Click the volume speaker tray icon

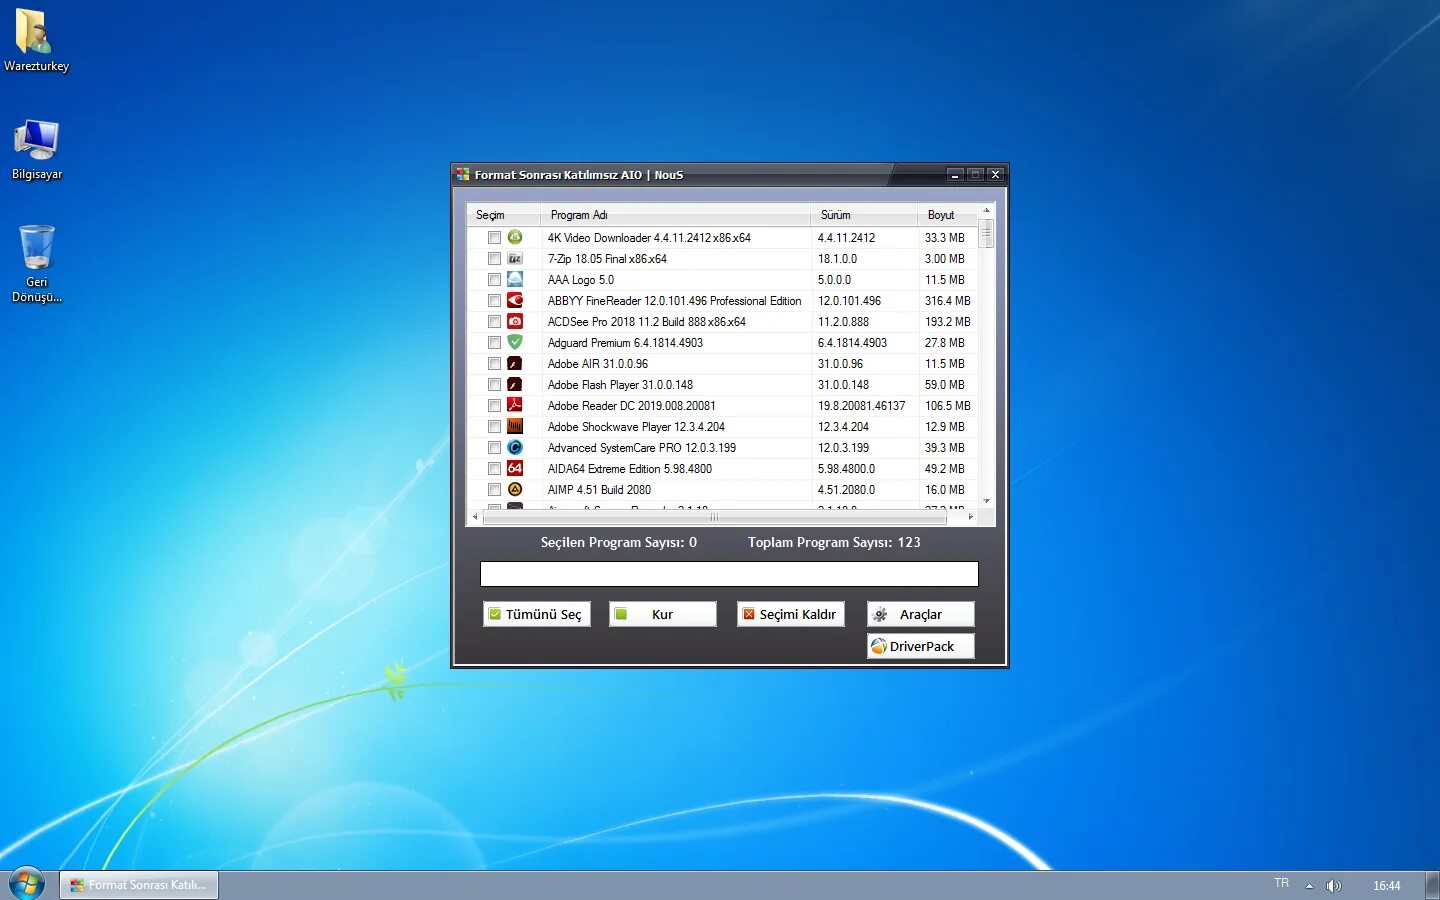point(1333,885)
